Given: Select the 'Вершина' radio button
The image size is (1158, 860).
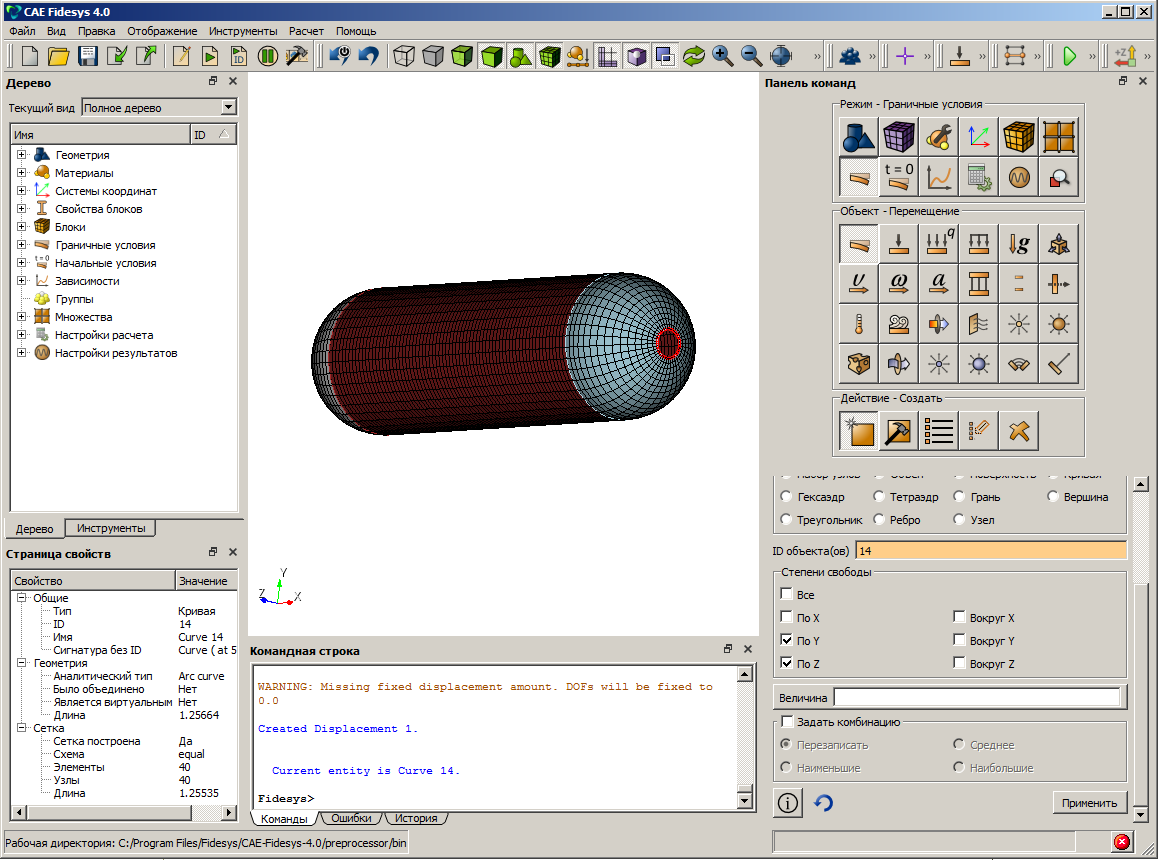Looking at the screenshot, I should [1053, 496].
